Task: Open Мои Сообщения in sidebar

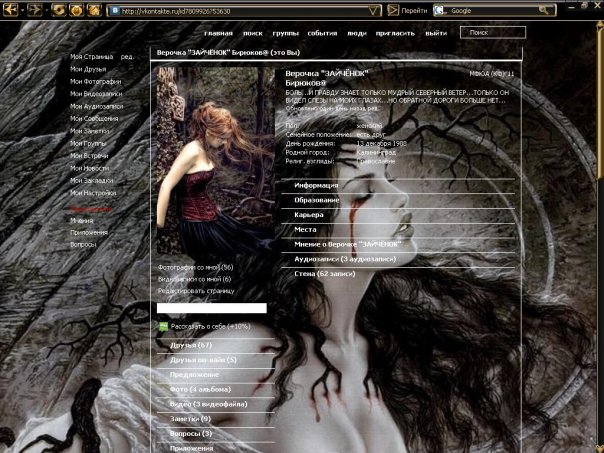Action: pyautogui.click(x=94, y=118)
